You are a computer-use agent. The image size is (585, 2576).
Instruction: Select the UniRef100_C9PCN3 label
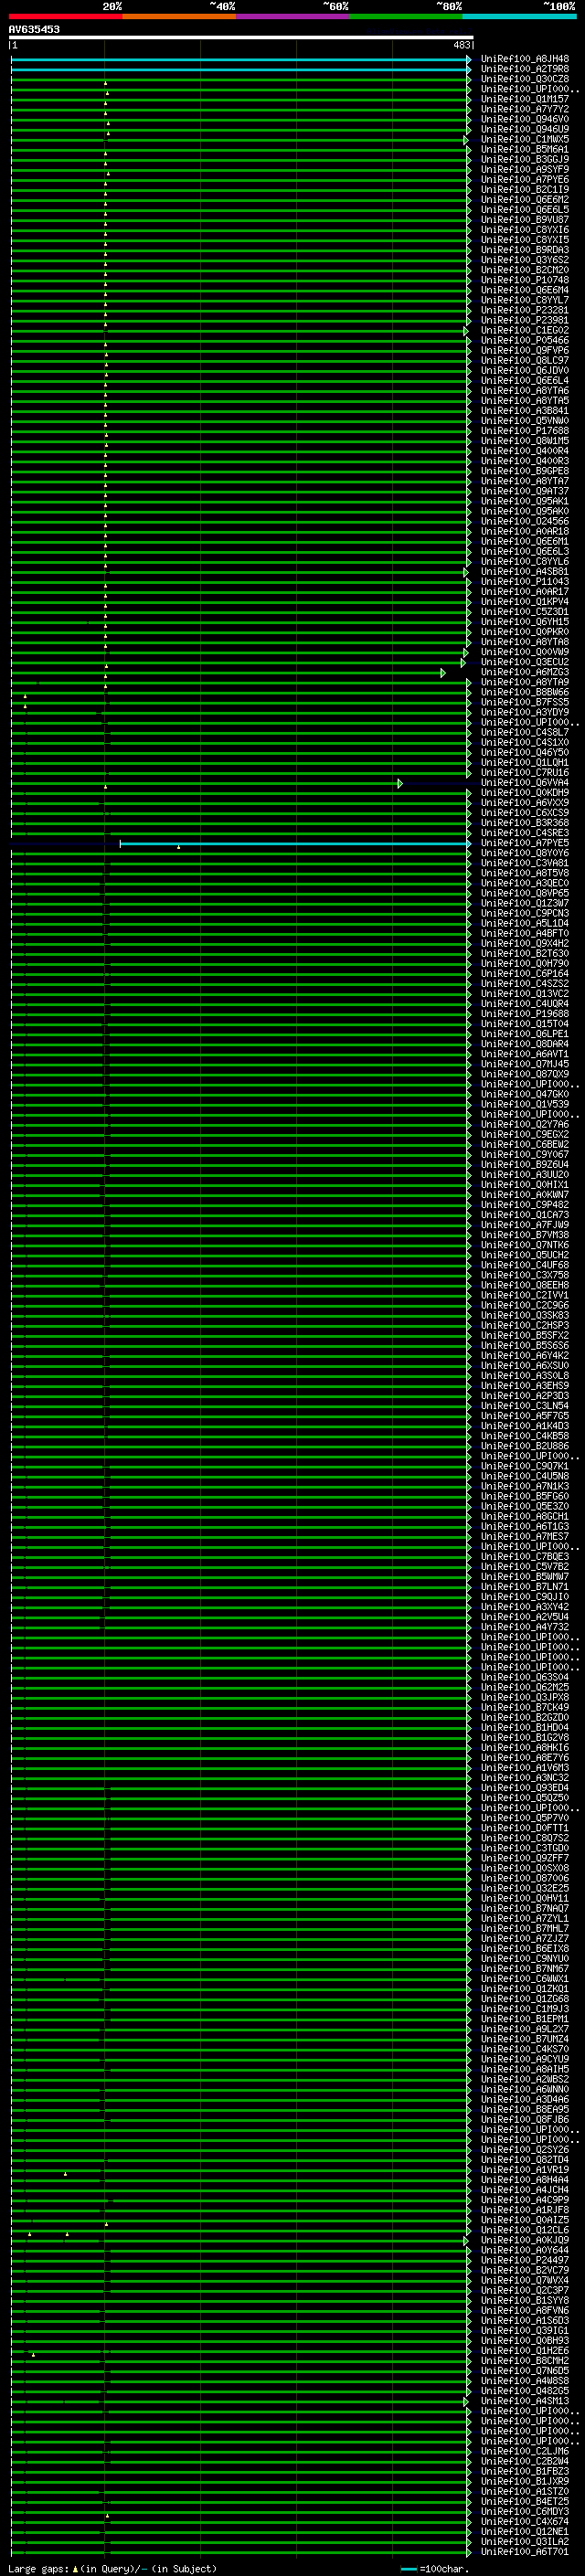(x=524, y=913)
